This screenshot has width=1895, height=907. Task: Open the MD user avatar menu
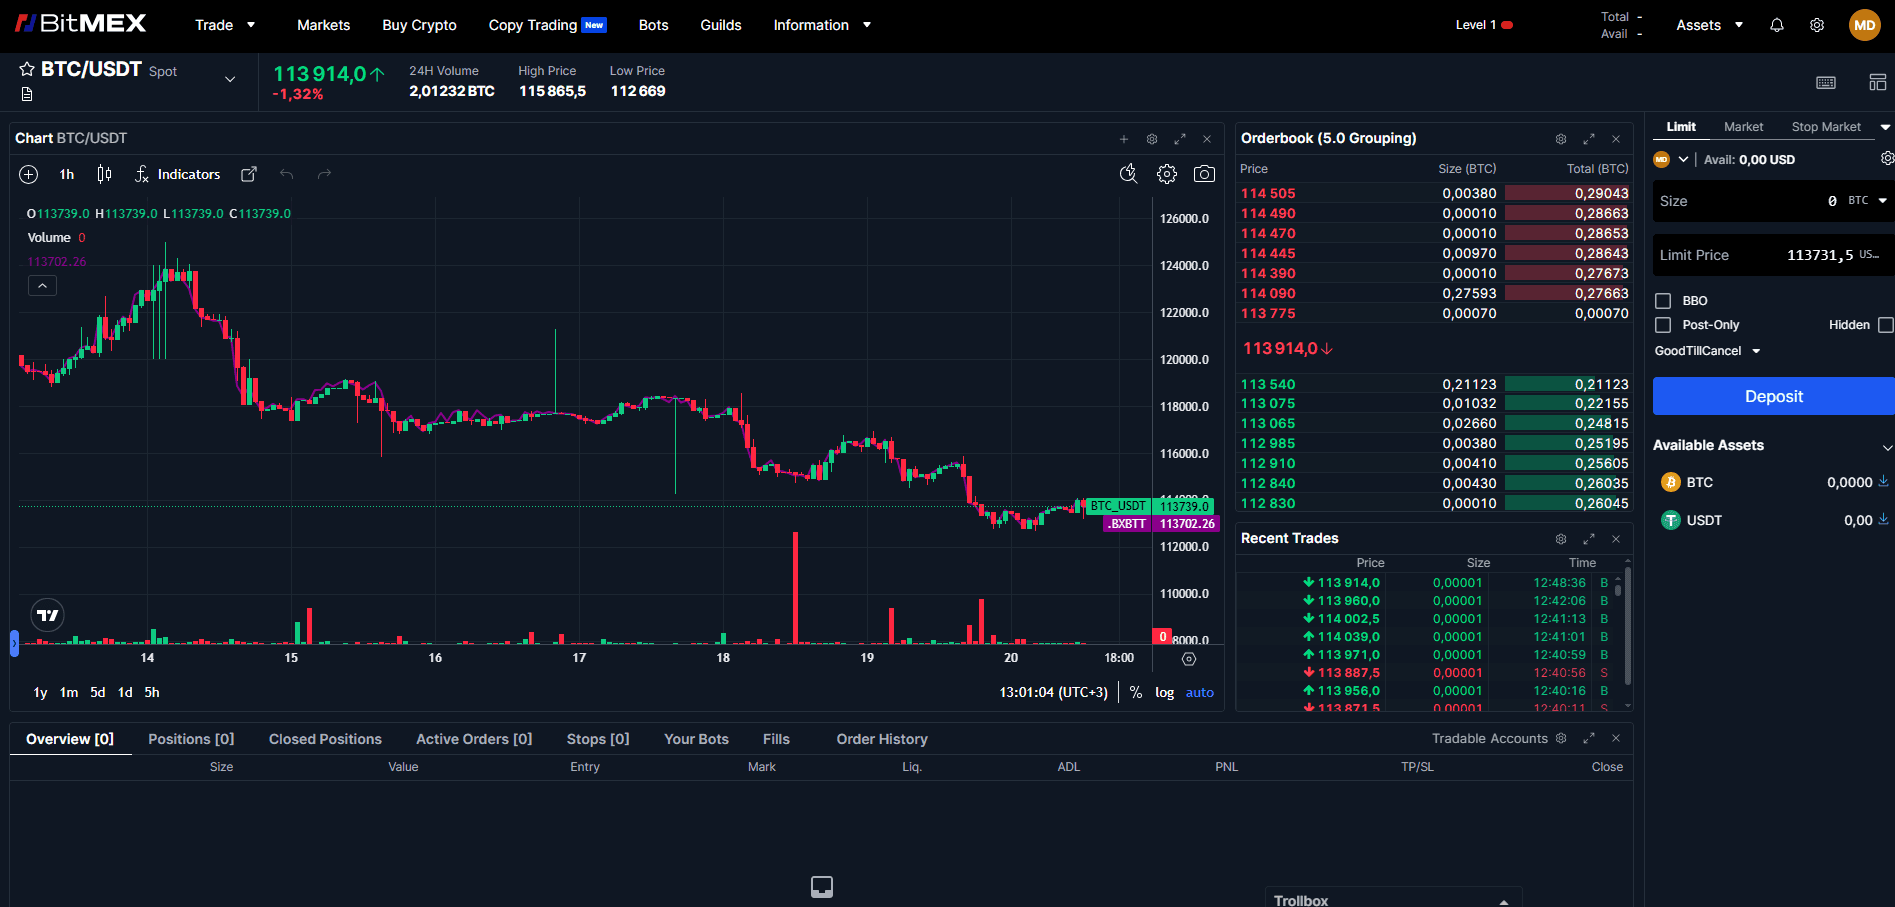(1865, 25)
